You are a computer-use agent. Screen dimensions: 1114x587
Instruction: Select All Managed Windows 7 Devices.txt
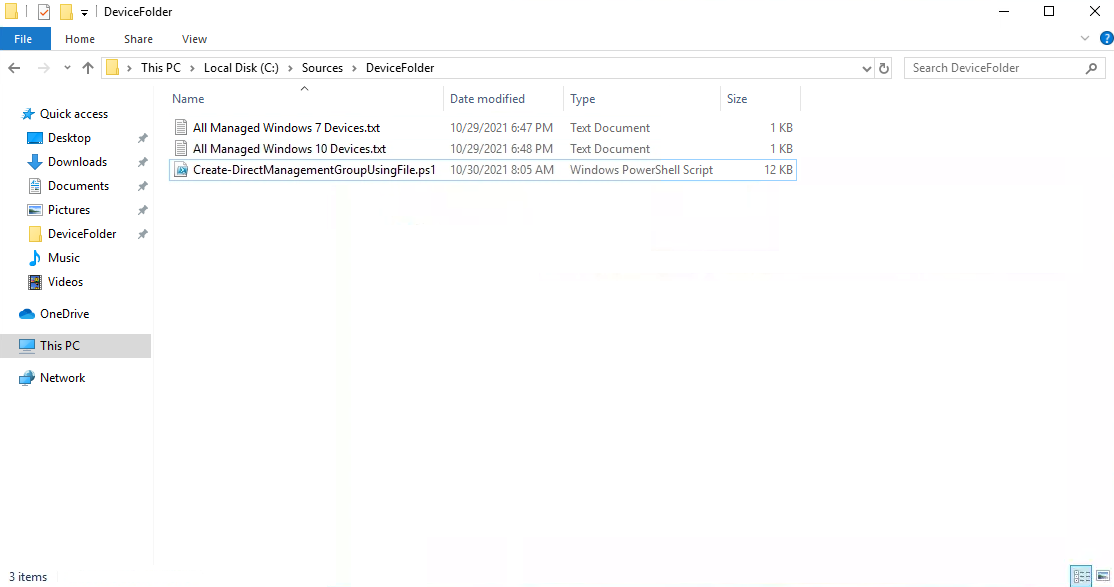(x=286, y=128)
